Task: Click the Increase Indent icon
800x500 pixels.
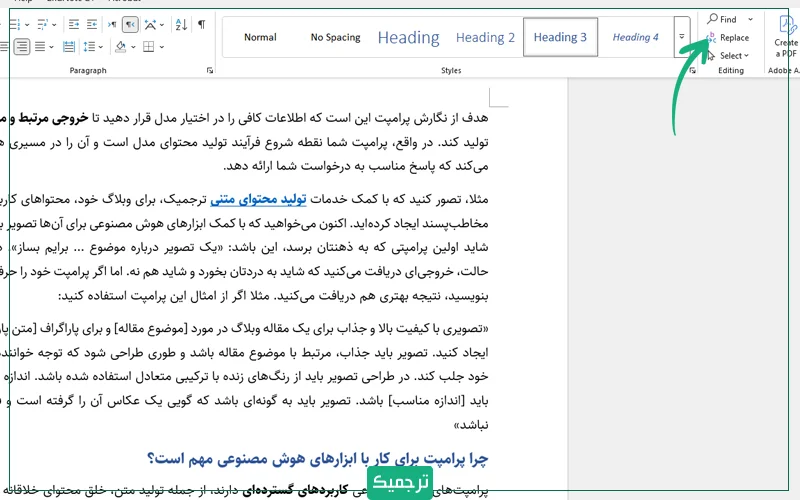Action: [x=92, y=24]
